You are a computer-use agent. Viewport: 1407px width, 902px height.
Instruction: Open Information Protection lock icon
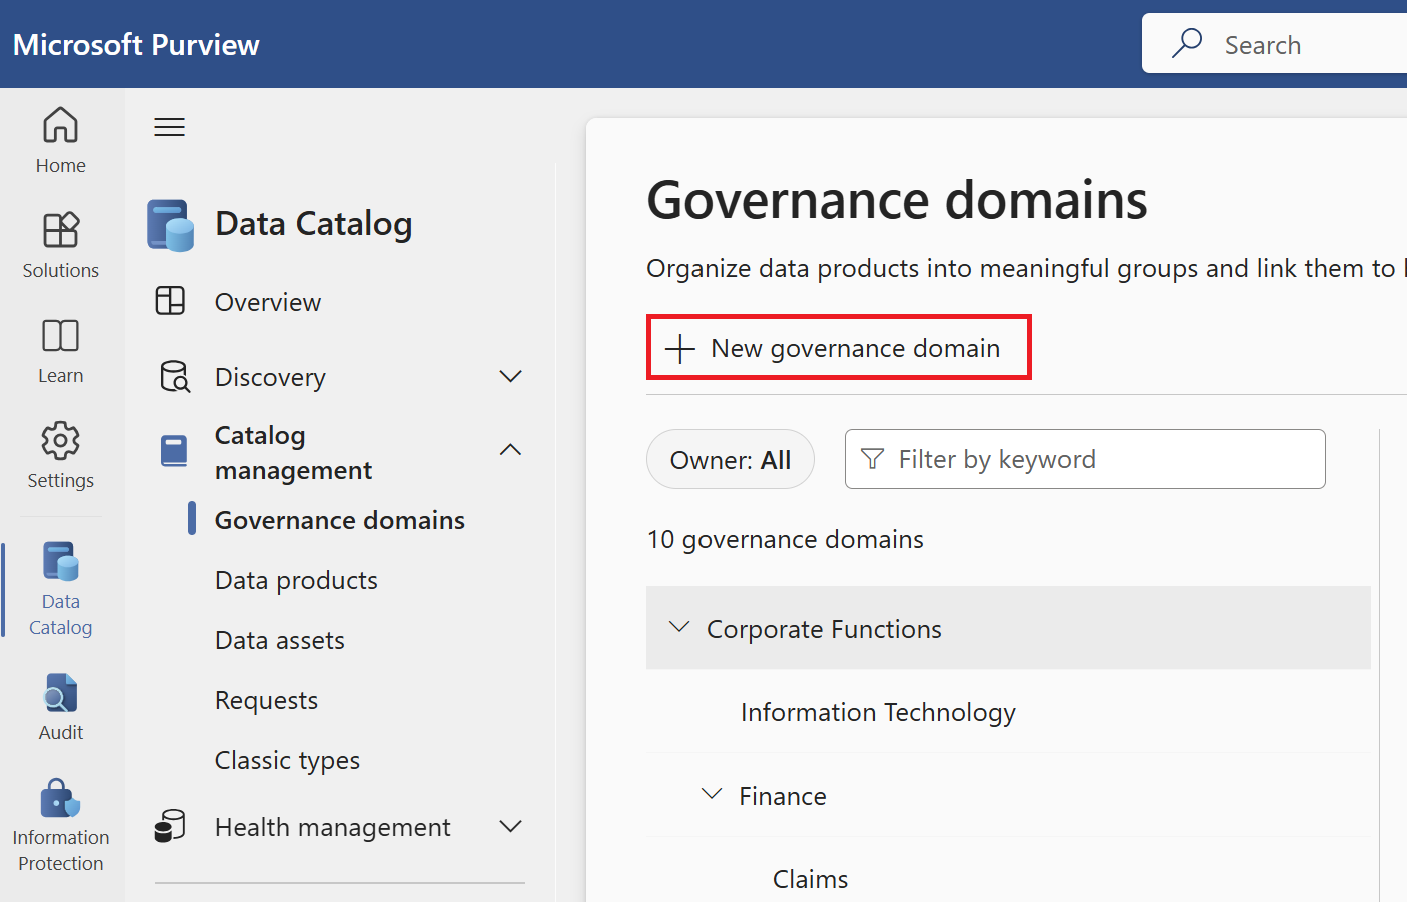pos(60,798)
